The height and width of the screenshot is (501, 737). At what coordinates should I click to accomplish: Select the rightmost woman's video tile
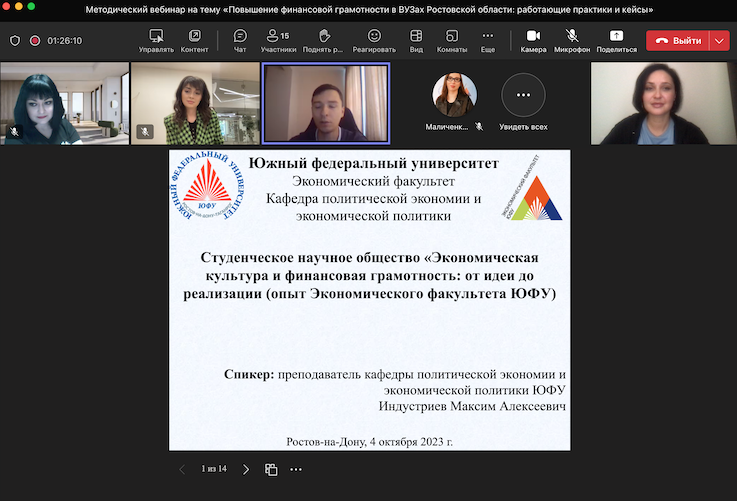click(x=664, y=103)
